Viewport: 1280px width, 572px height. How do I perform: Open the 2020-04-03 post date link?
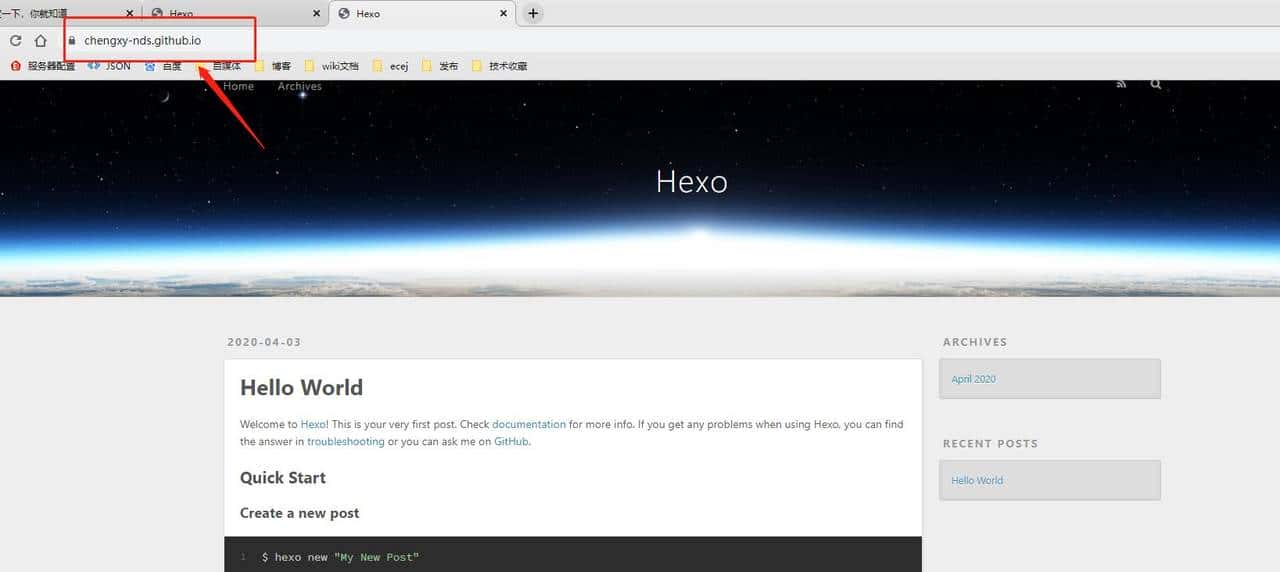click(x=264, y=342)
